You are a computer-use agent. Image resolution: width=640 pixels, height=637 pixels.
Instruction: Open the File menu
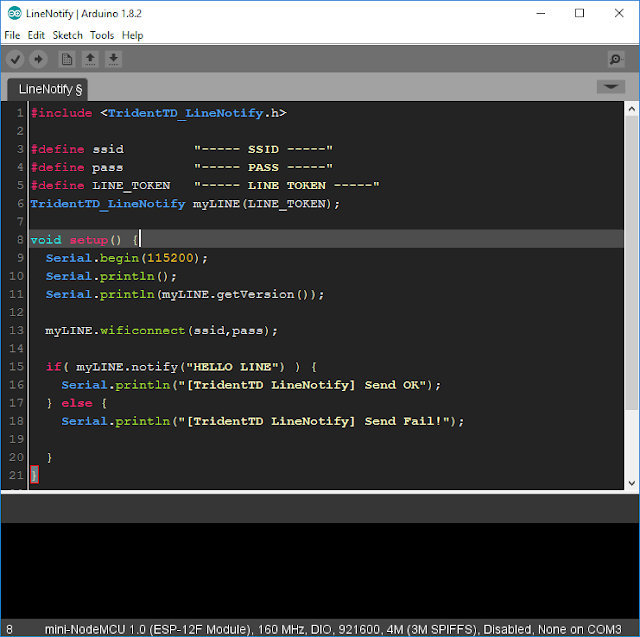[12, 36]
